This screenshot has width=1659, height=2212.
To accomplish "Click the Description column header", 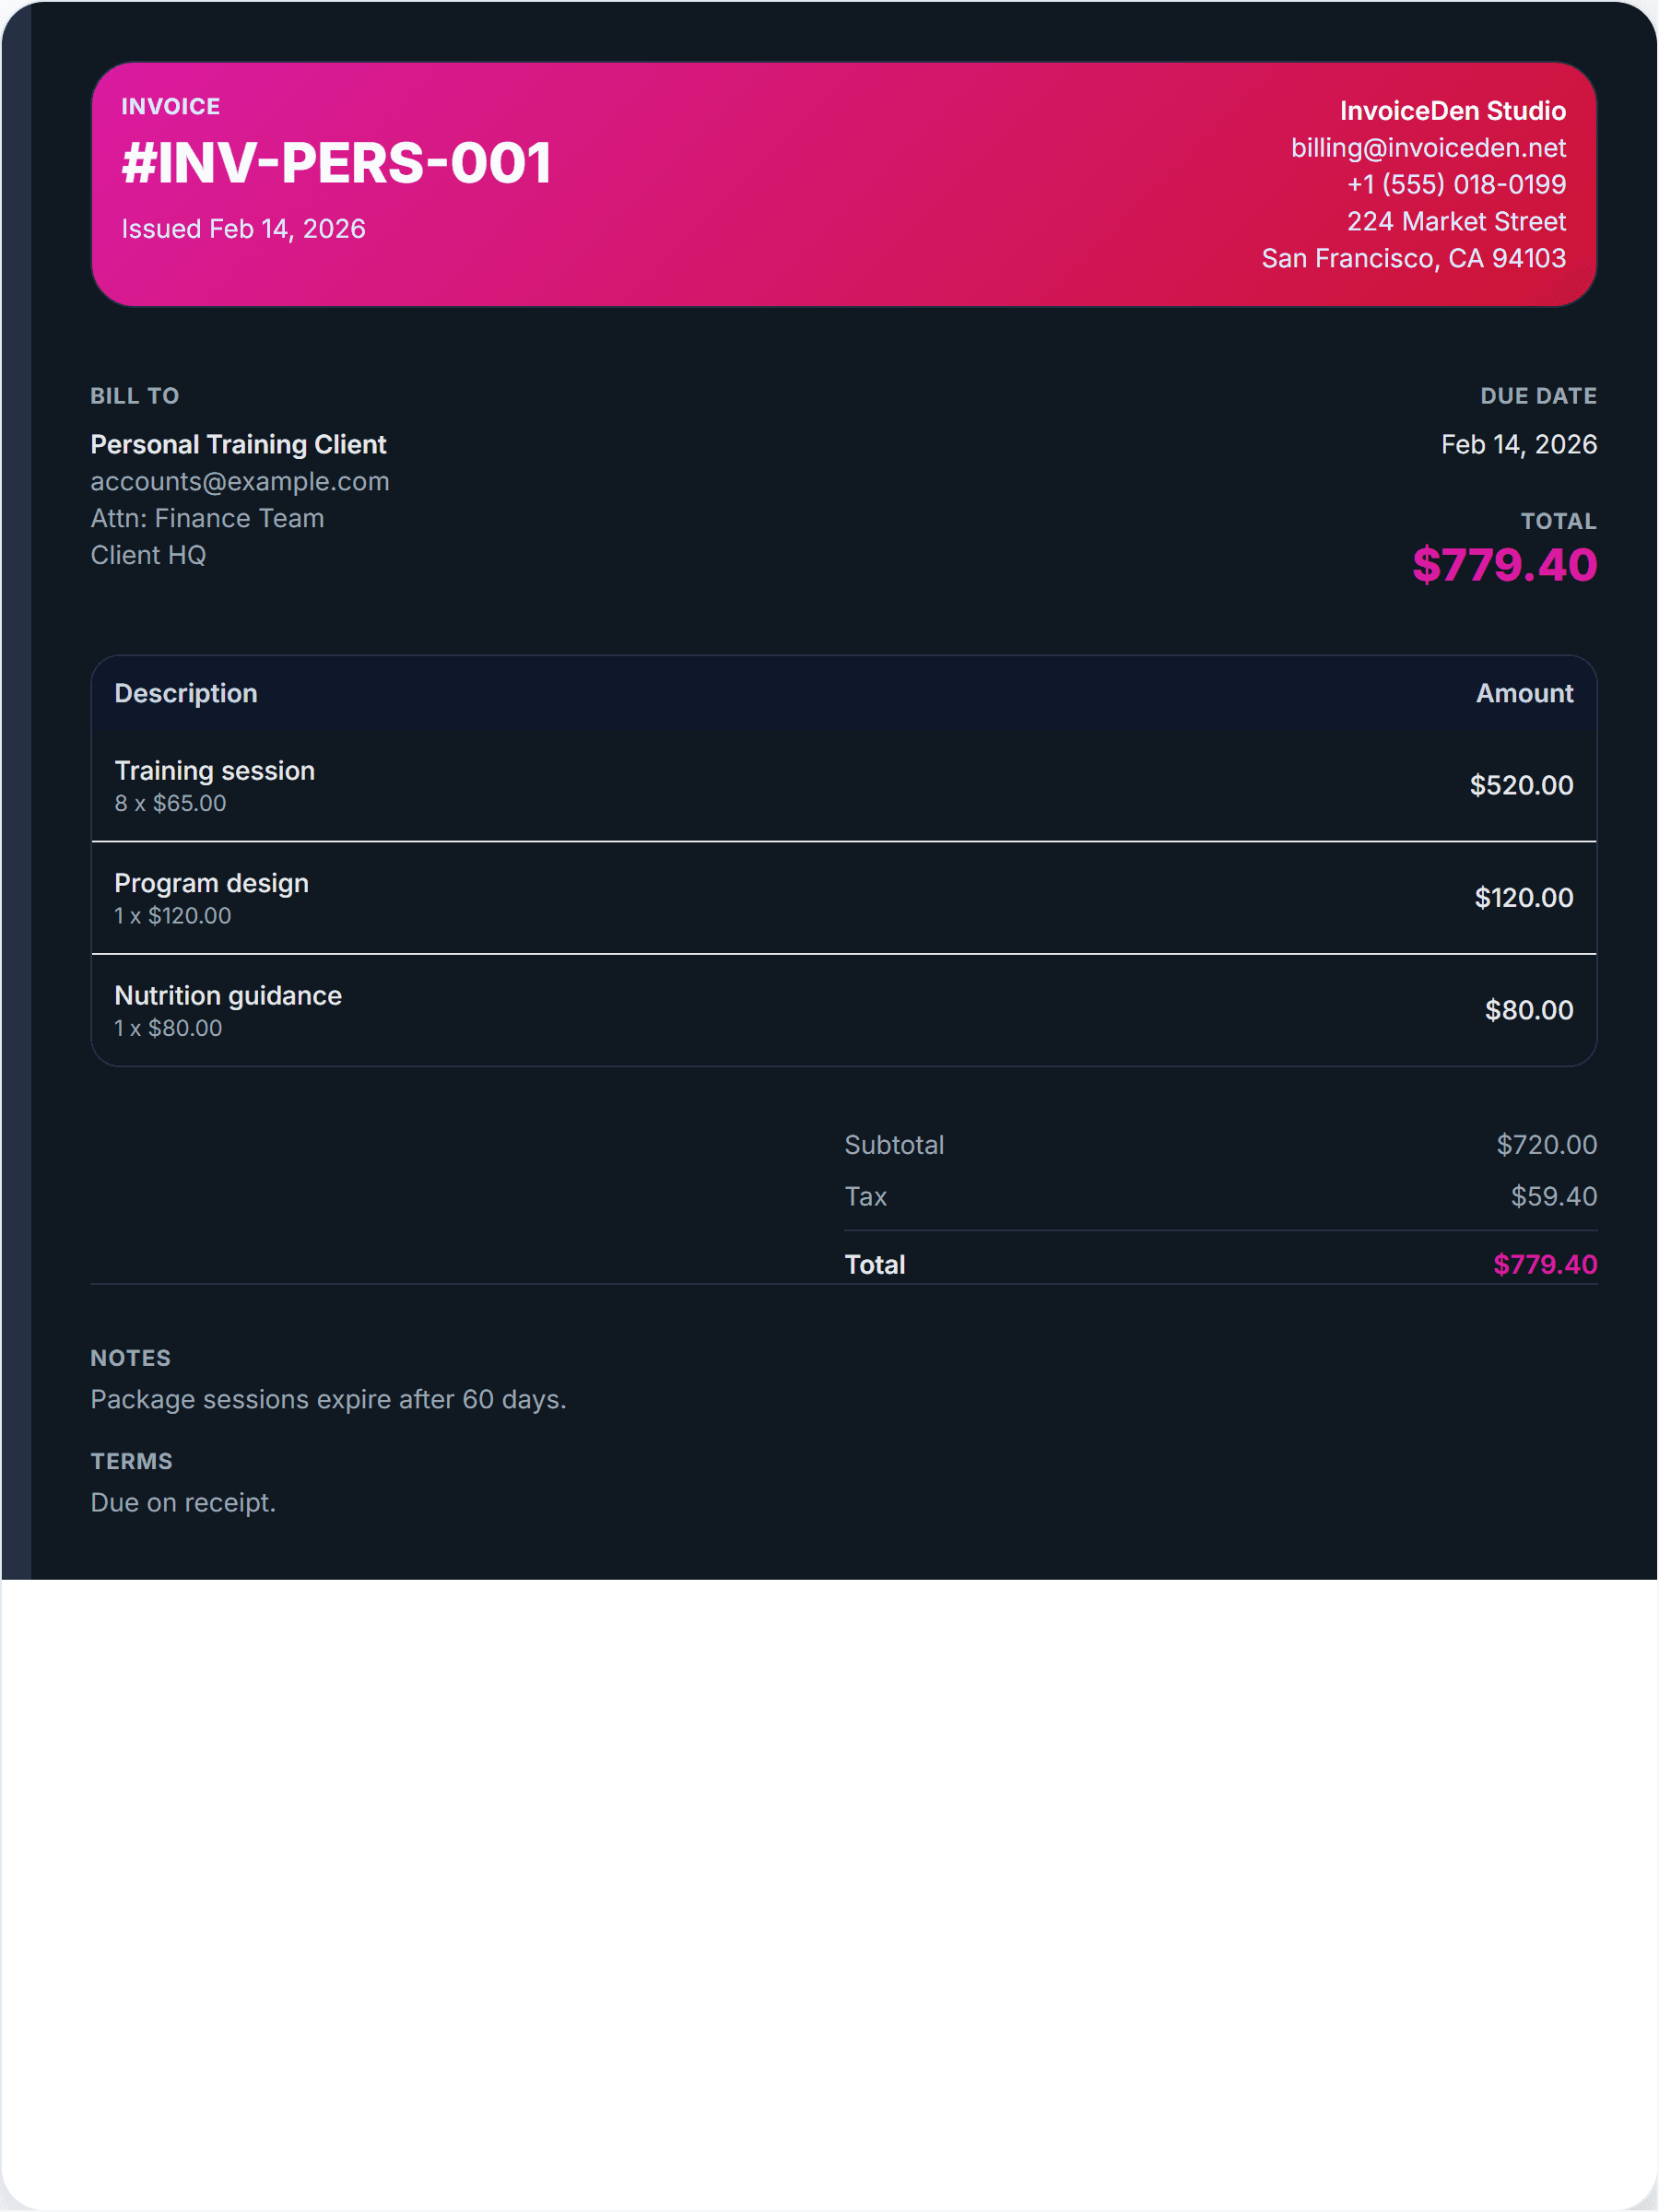I will click(x=186, y=693).
